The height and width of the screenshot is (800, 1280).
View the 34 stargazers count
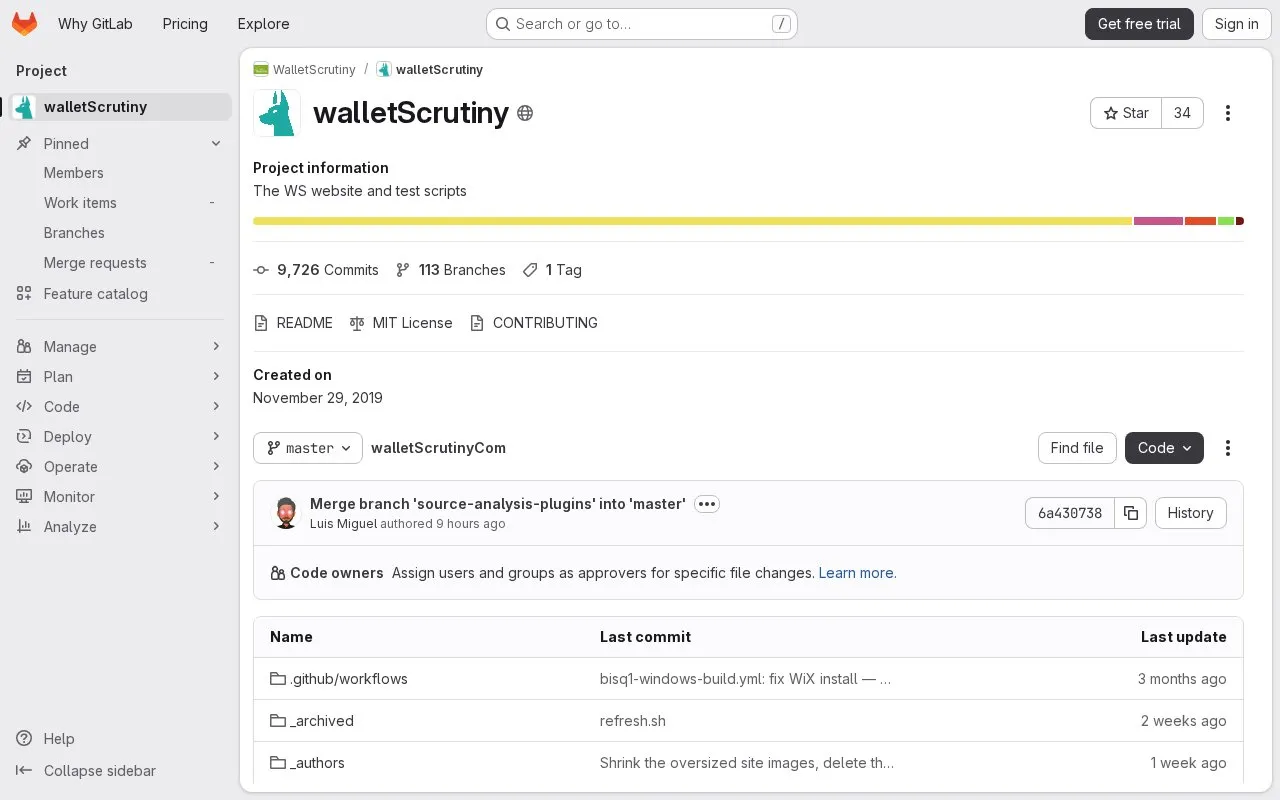point(1182,113)
